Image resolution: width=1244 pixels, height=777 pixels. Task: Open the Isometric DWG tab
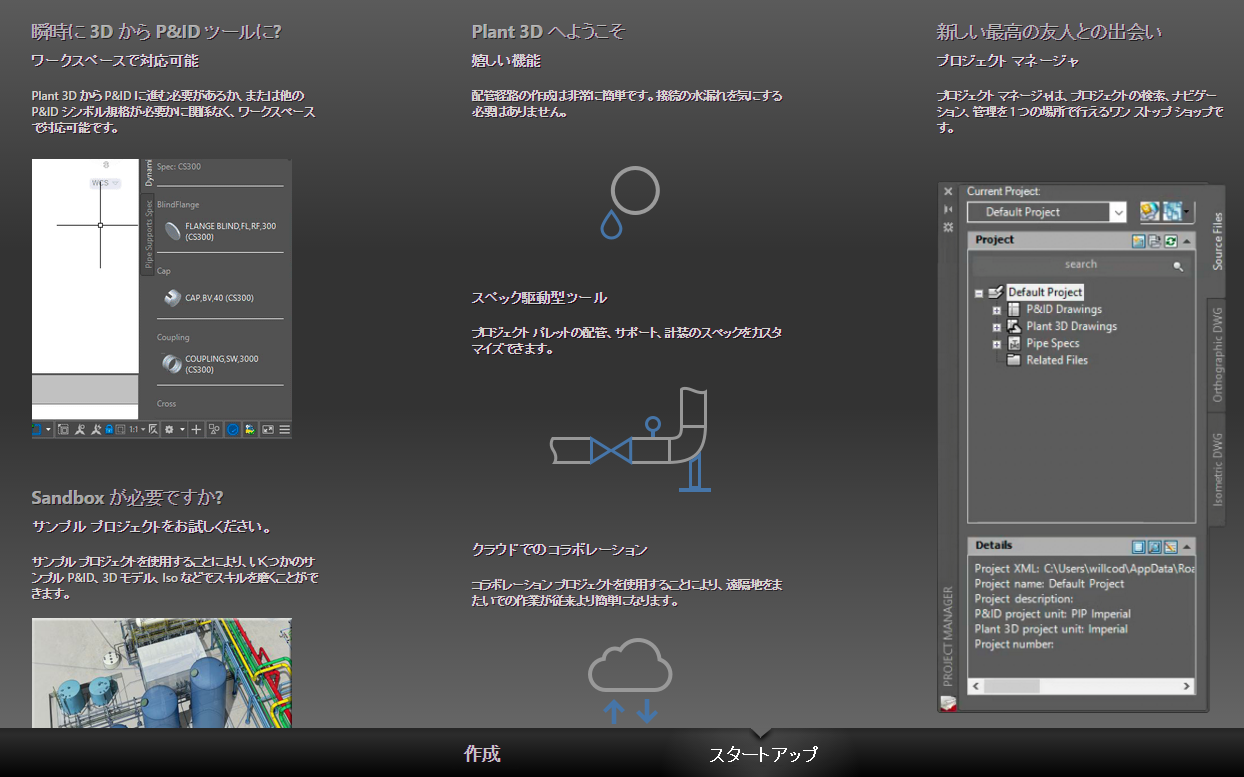(x=1218, y=468)
